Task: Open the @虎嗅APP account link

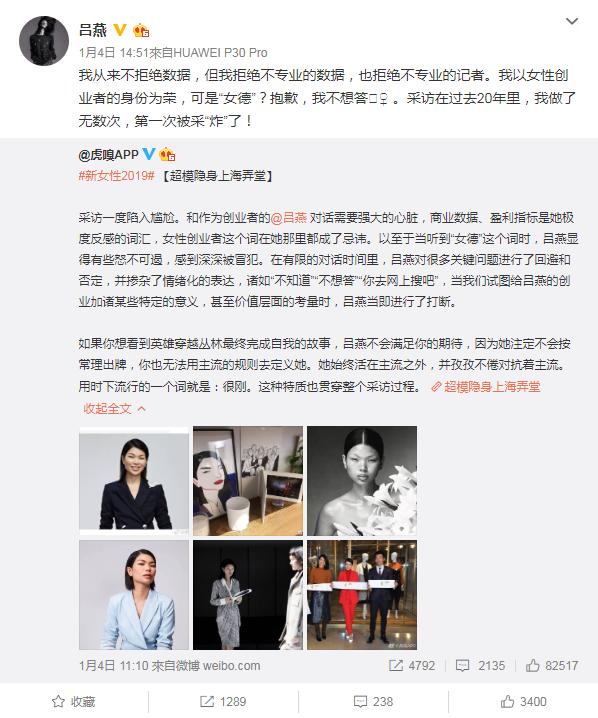Action: click(109, 155)
